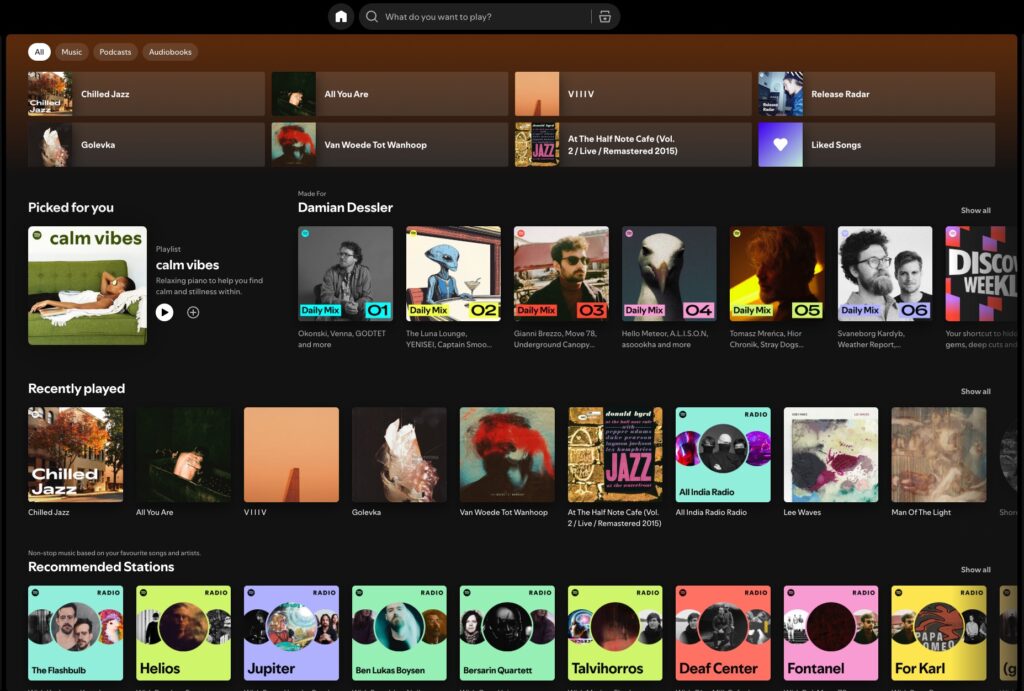Image resolution: width=1024 pixels, height=691 pixels.
Task: Open Daily Mix 04 thumbnail
Action: (669, 273)
